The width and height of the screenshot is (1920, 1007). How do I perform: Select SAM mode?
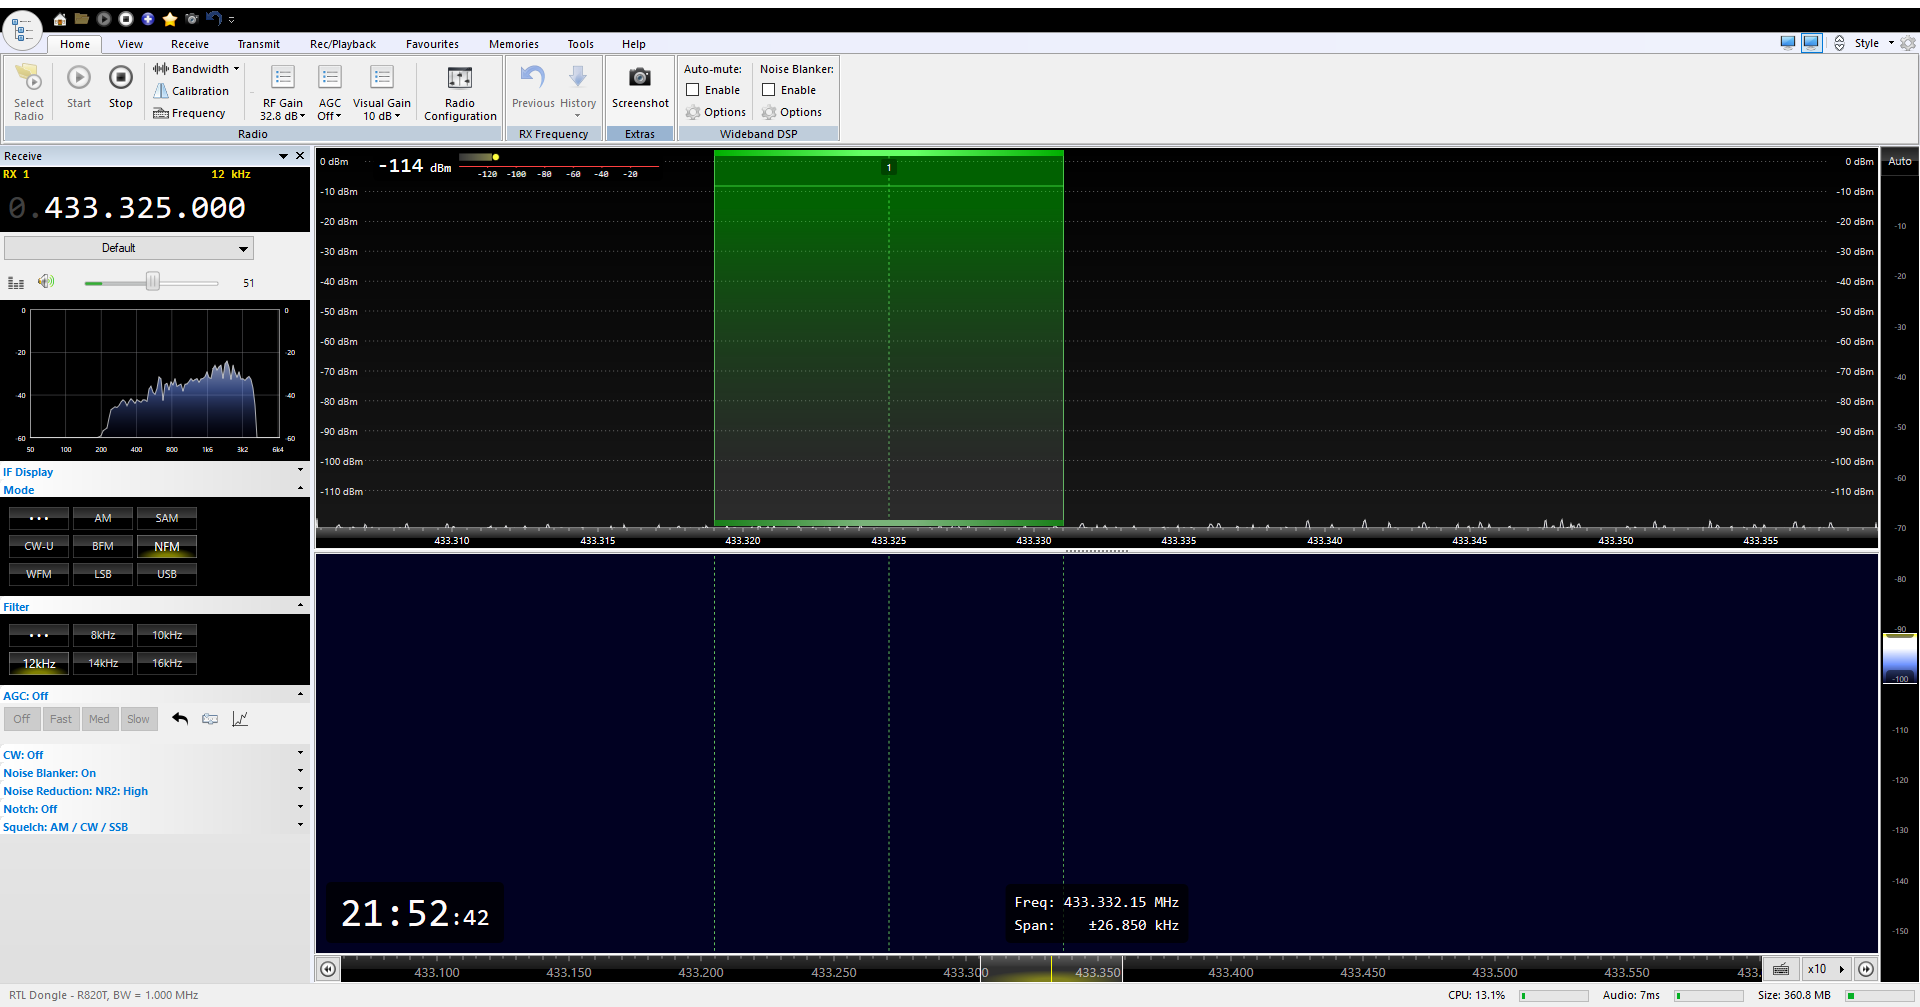point(167,518)
